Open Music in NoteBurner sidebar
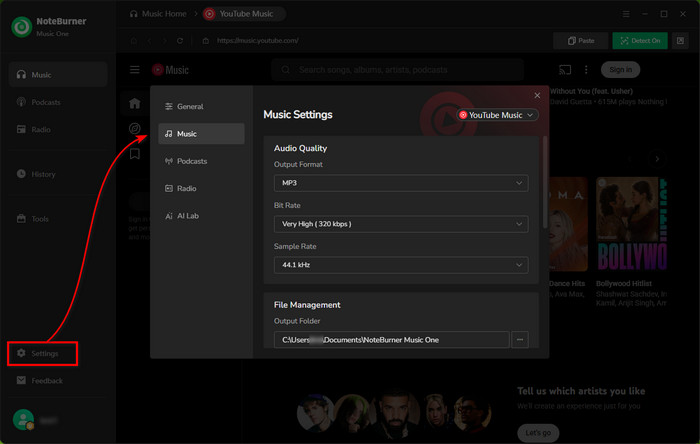 click(x=58, y=75)
